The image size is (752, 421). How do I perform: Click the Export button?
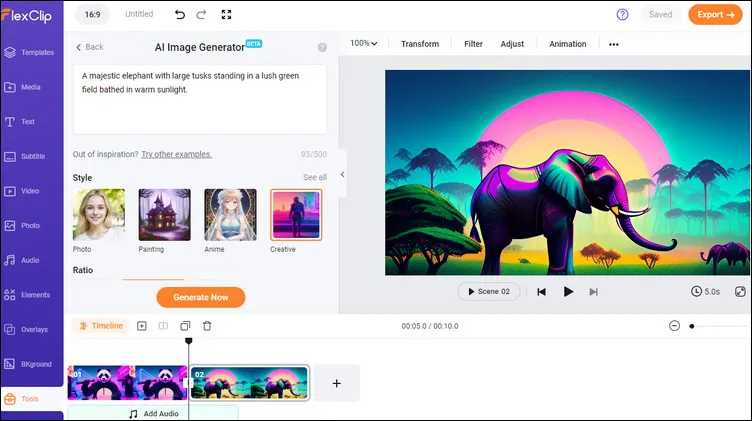715,15
